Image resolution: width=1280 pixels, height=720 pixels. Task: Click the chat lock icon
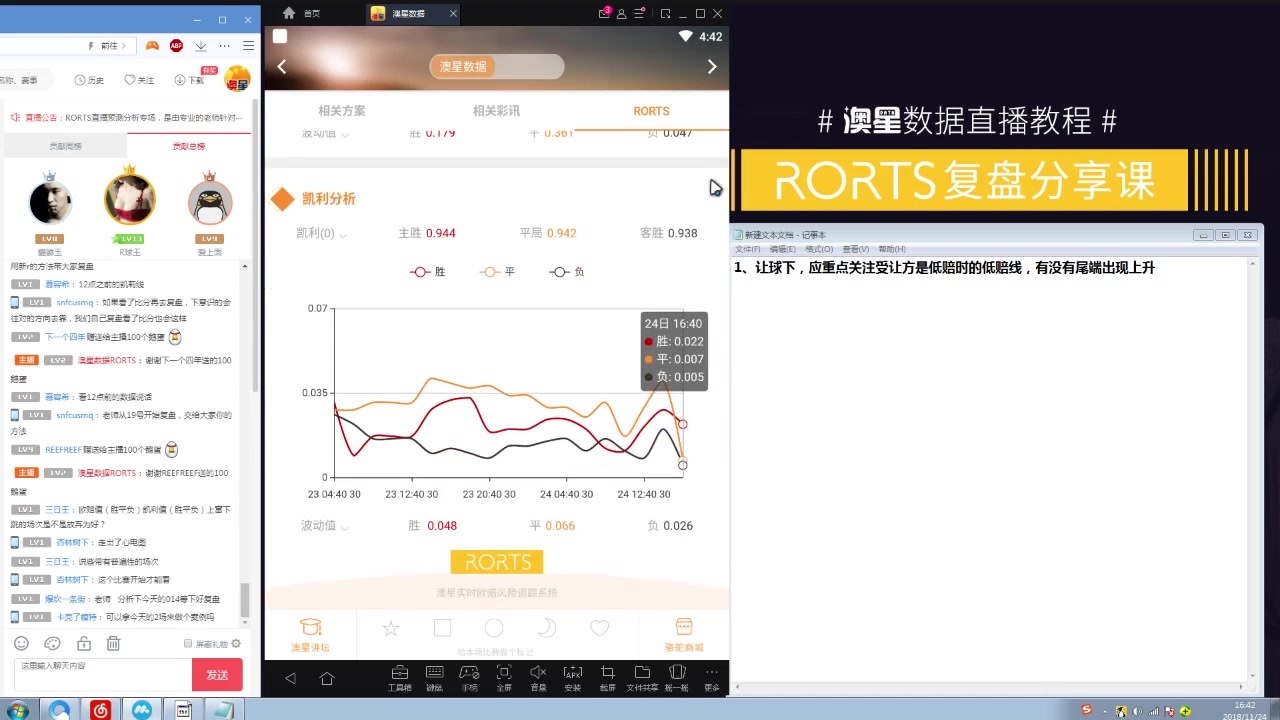84,643
